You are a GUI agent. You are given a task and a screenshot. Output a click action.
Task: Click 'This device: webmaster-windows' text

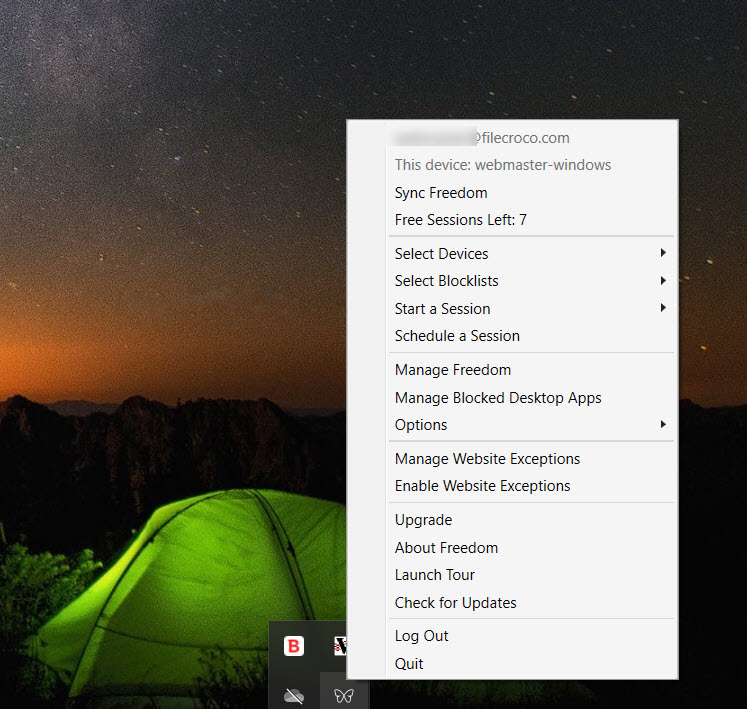[x=503, y=165]
